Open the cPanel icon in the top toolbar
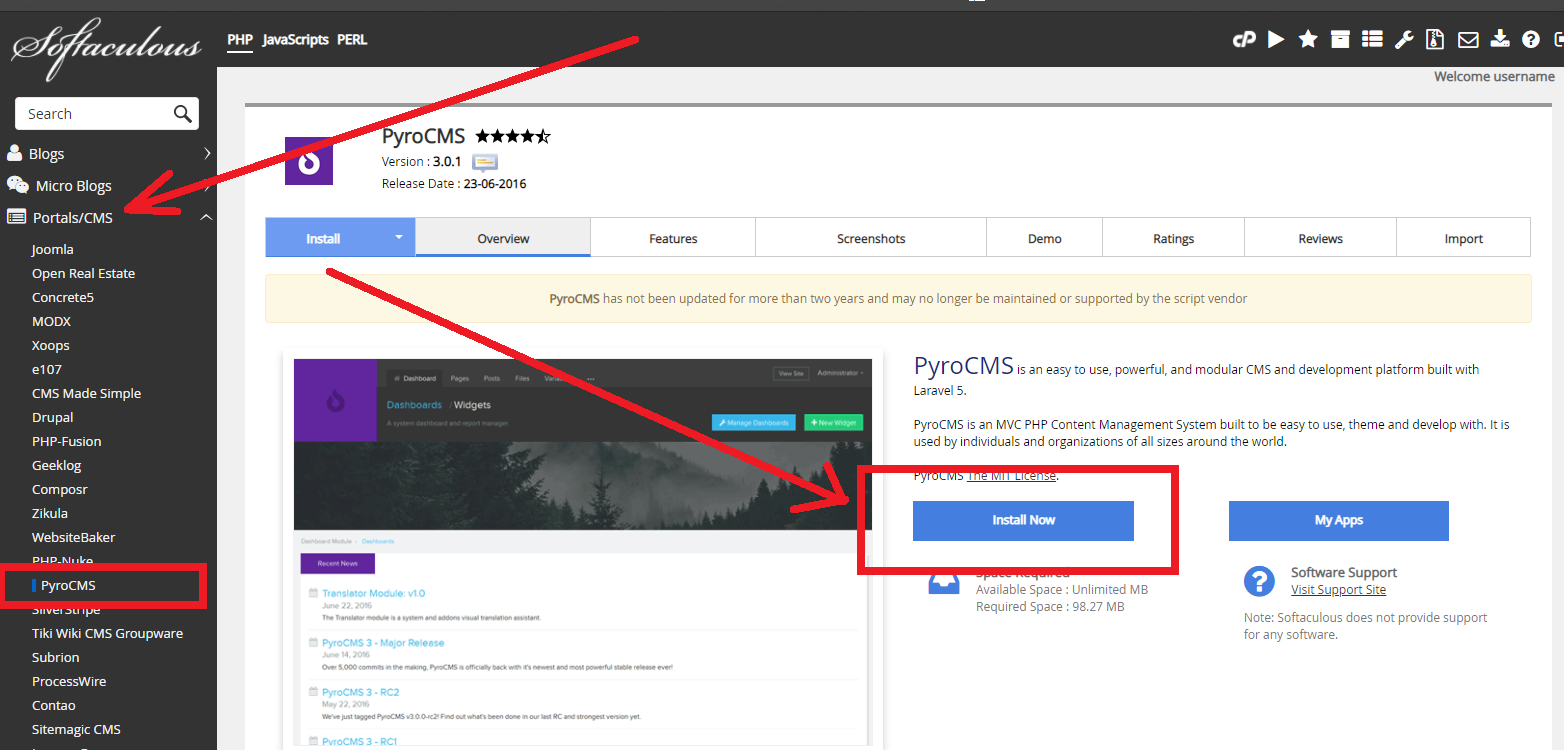The height and width of the screenshot is (750, 1564). pos(1244,39)
